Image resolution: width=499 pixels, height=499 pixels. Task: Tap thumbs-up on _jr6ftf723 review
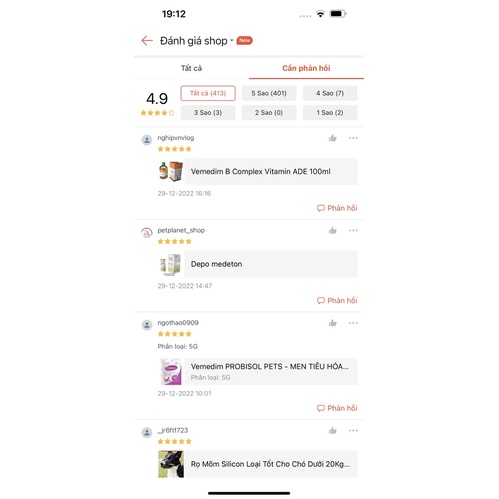(x=333, y=430)
